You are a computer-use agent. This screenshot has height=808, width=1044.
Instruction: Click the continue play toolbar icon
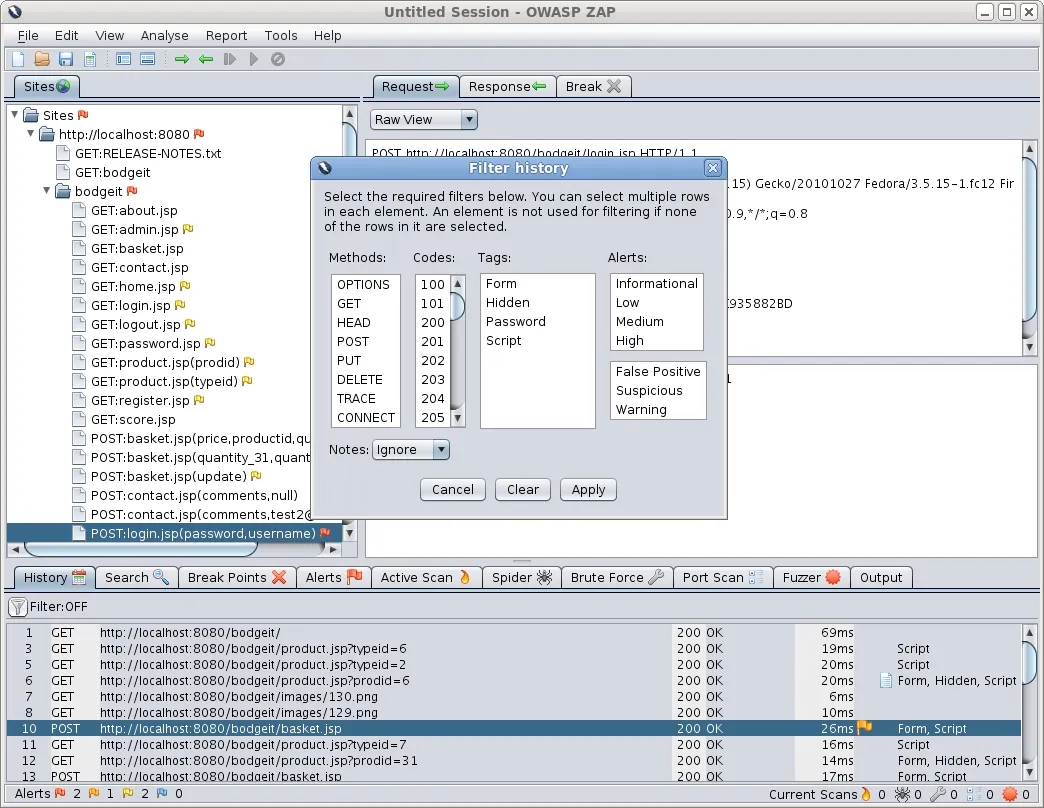254,59
